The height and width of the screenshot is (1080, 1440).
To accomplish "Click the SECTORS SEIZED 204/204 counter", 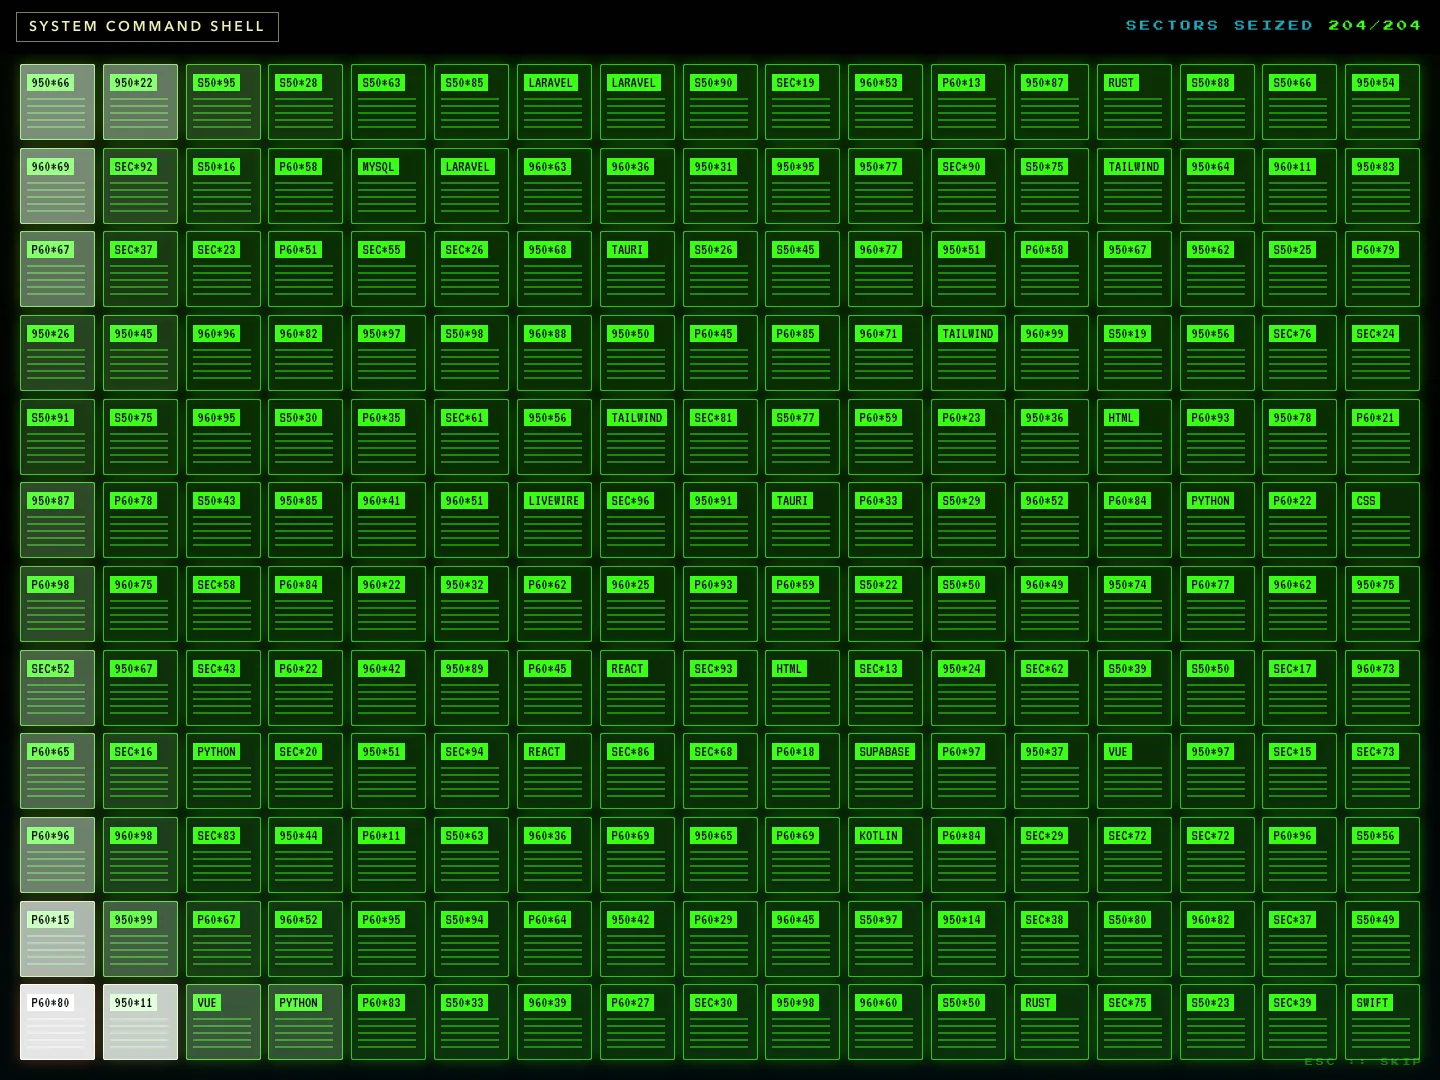I will coord(1273,25).
